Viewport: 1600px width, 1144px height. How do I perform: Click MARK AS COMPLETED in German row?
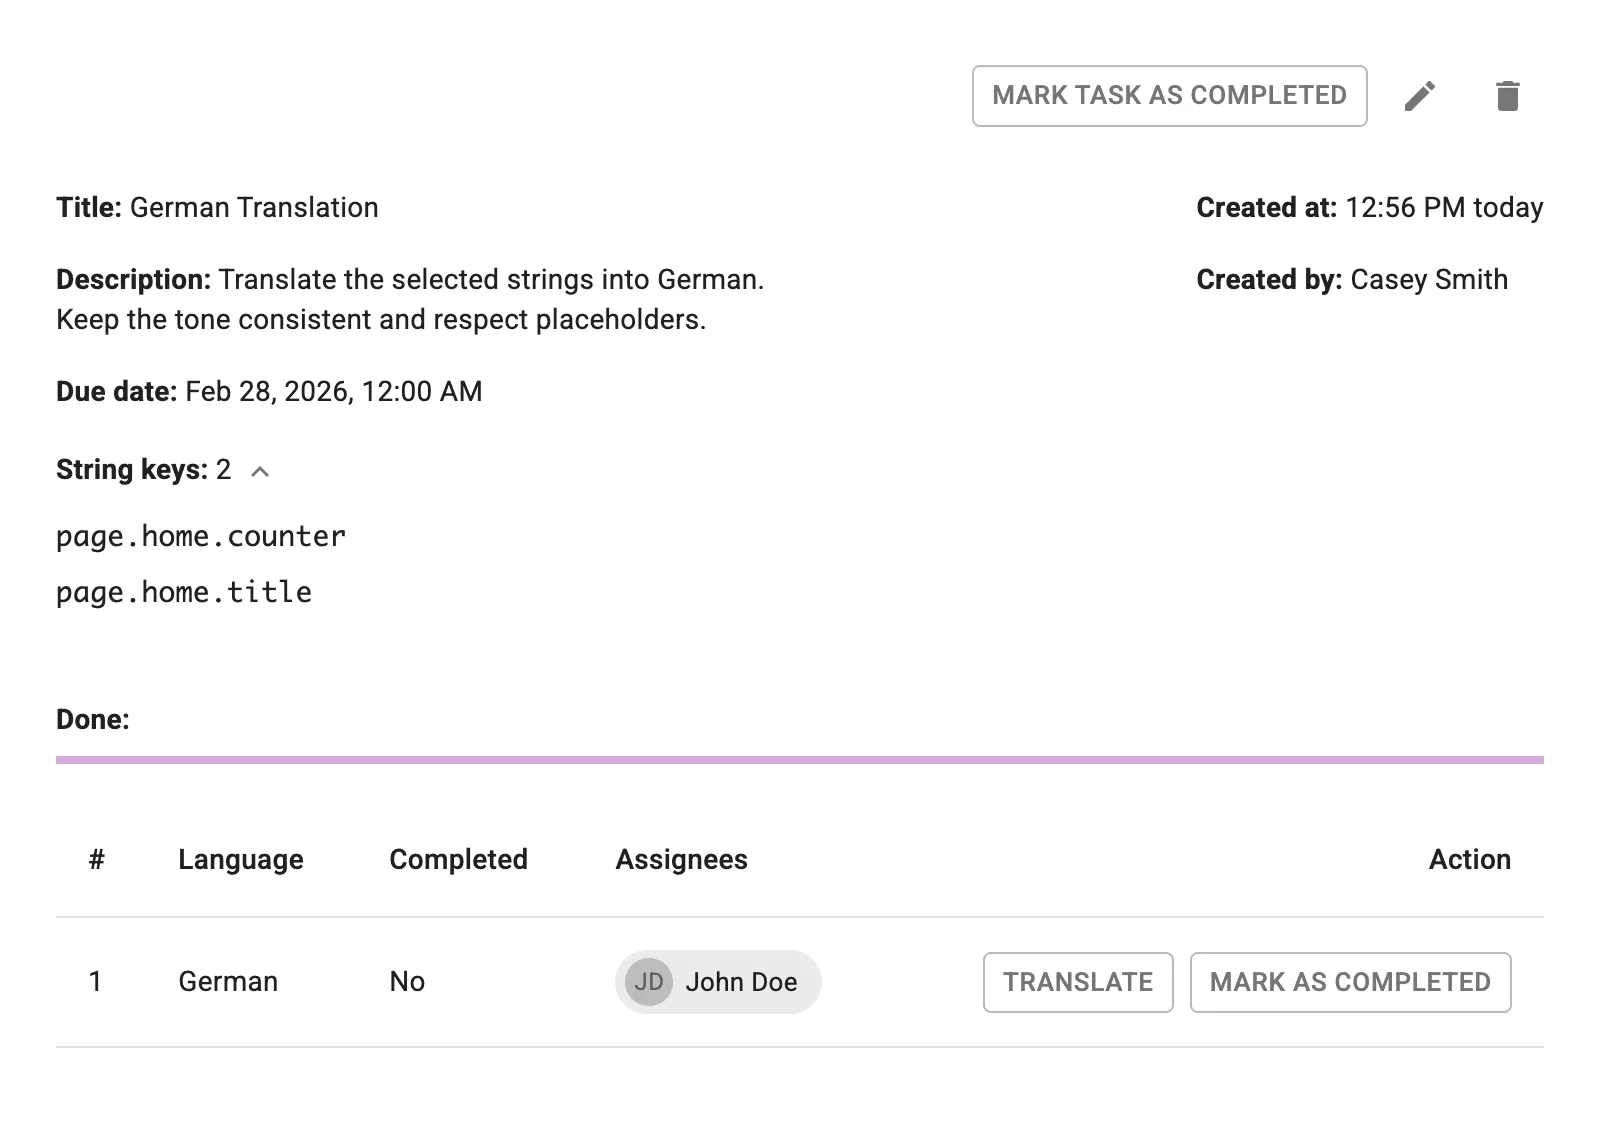coord(1350,982)
